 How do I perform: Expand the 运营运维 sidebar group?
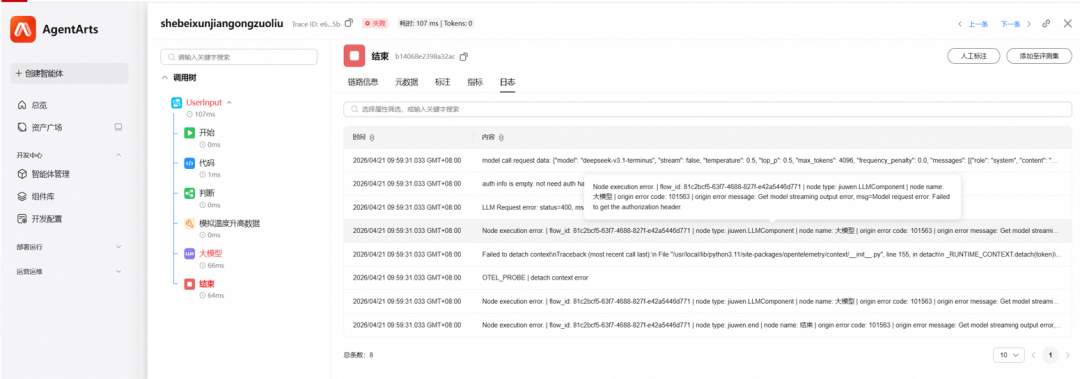[x=118, y=272]
